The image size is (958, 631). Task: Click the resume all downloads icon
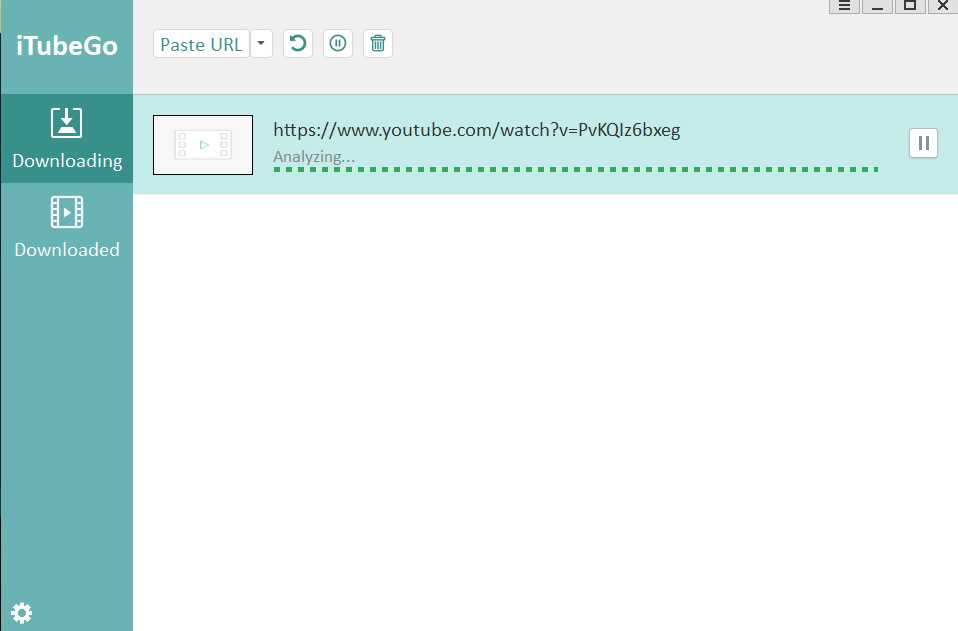tap(298, 44)
